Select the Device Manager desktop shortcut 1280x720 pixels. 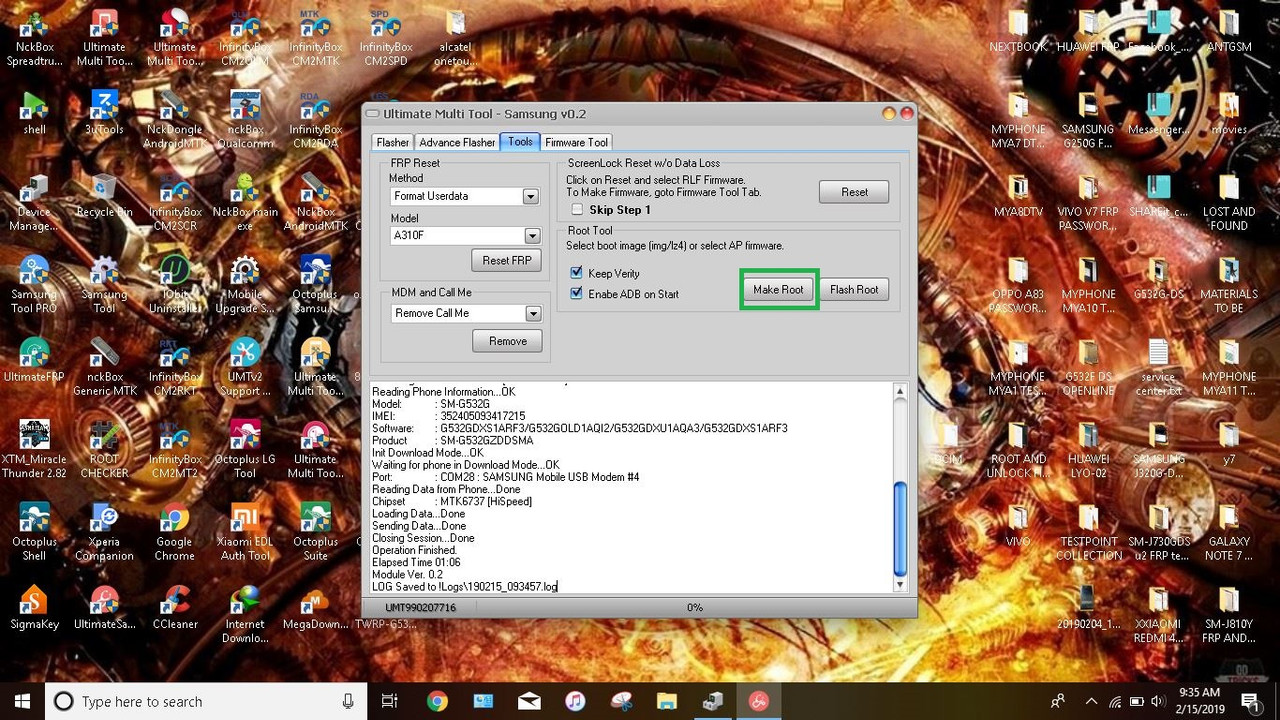pos(34,203)
